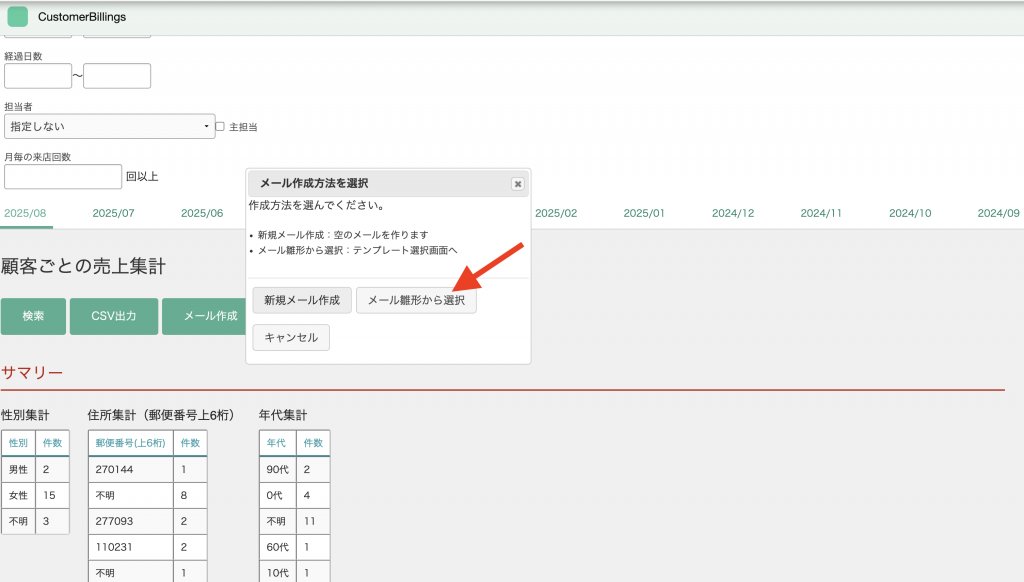Focus the 経過日数 end value field
Image resolution: width=1024 pixels, height=582 pixels.
(117, 76)
